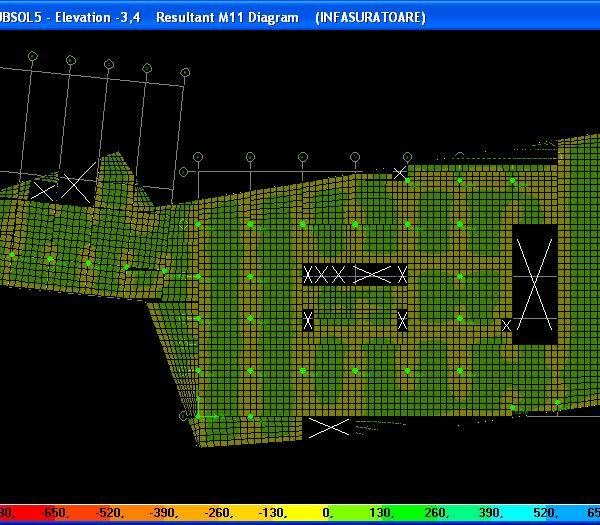The image size is (600, 525).
Task: Click small X opening below central opening's right end
Action: 402,320
